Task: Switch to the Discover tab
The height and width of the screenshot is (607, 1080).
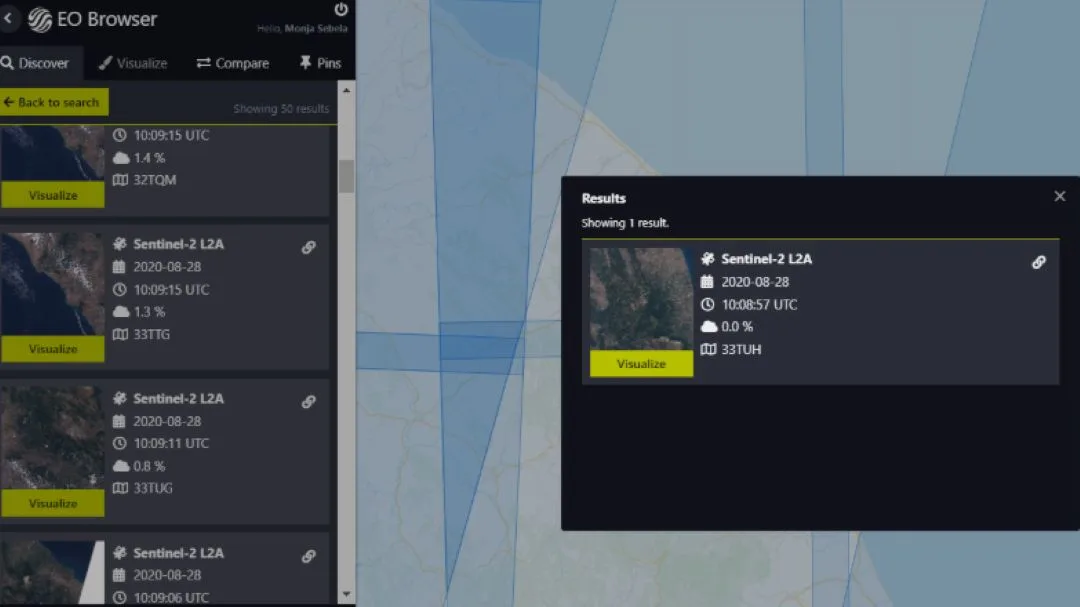Action: click(35, 63)
